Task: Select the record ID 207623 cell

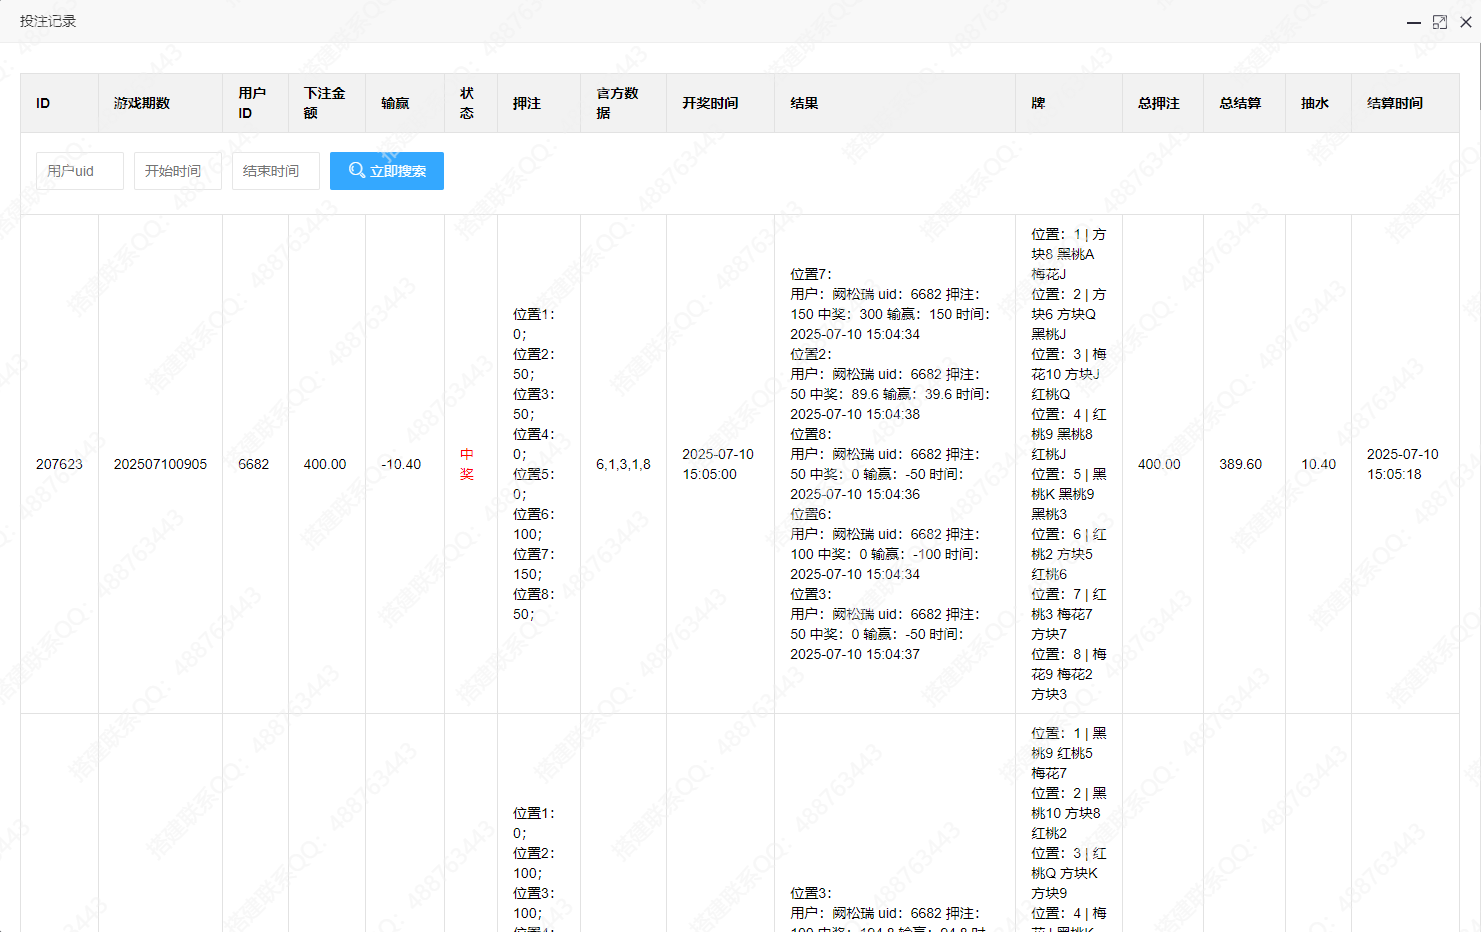Action: (x=58, y=464)
